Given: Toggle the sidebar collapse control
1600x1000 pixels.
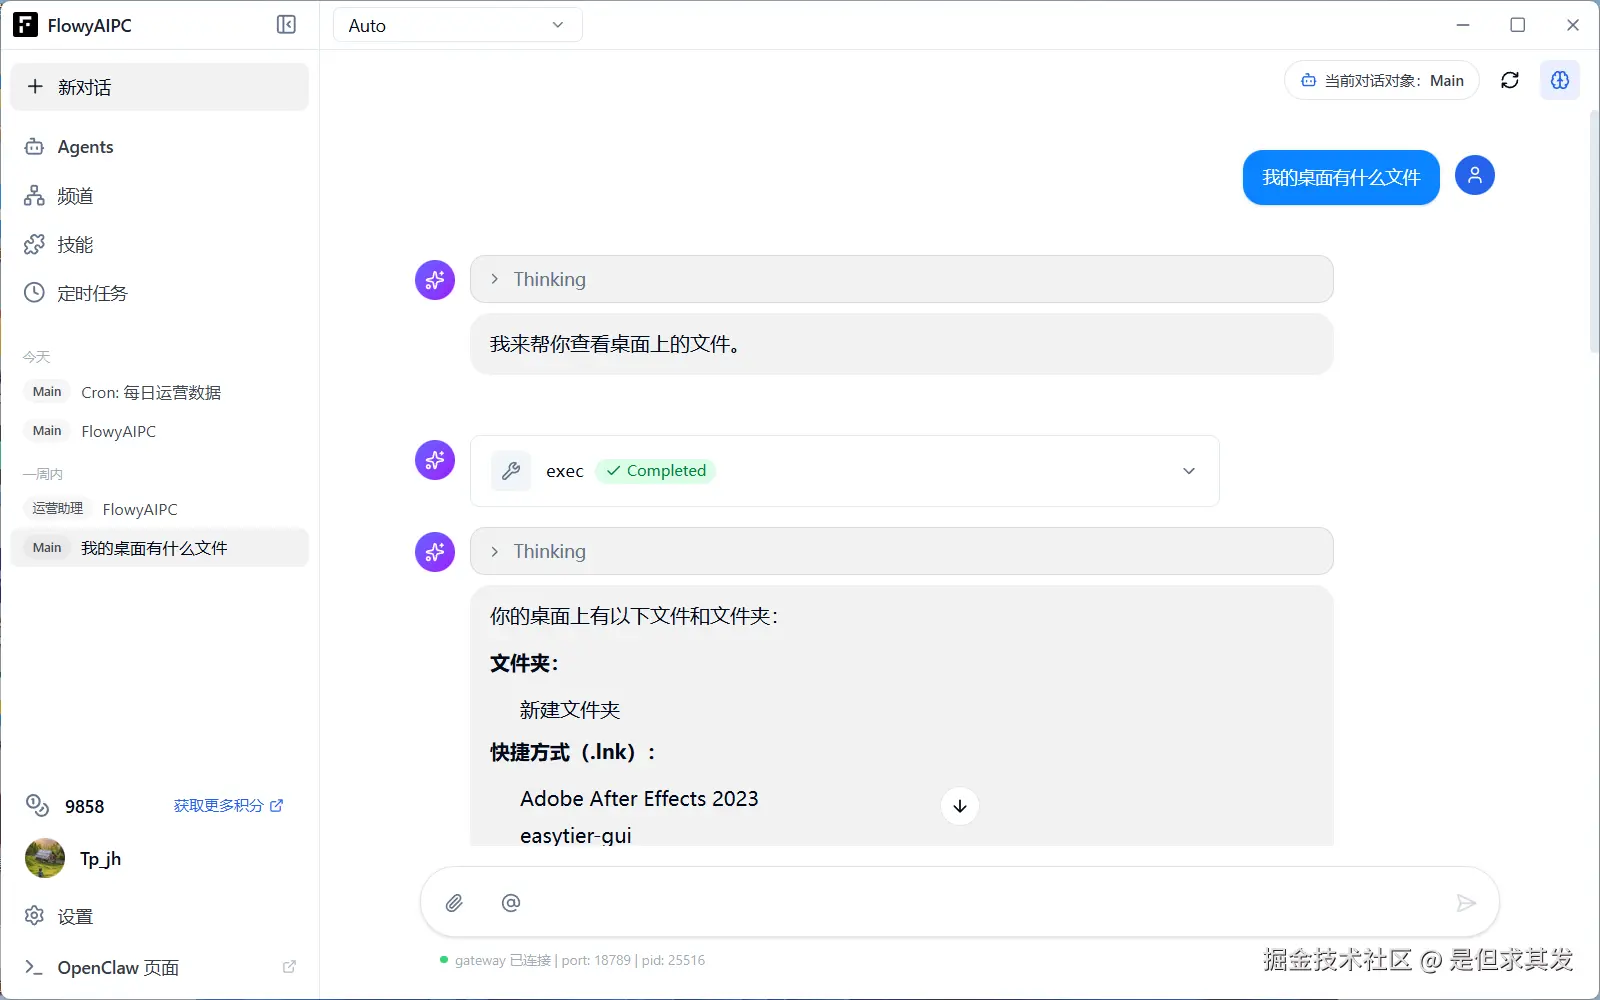Looking at the screenshot, I should 286,24.
